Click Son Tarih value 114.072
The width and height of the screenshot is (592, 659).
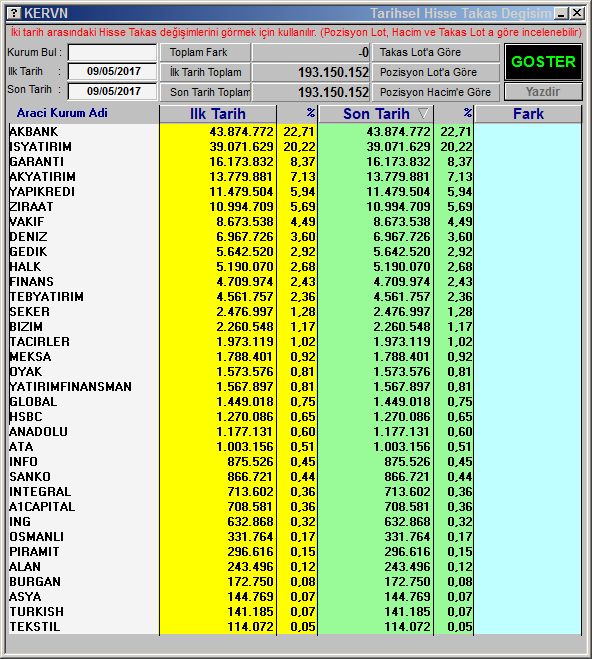click(408, 627)
